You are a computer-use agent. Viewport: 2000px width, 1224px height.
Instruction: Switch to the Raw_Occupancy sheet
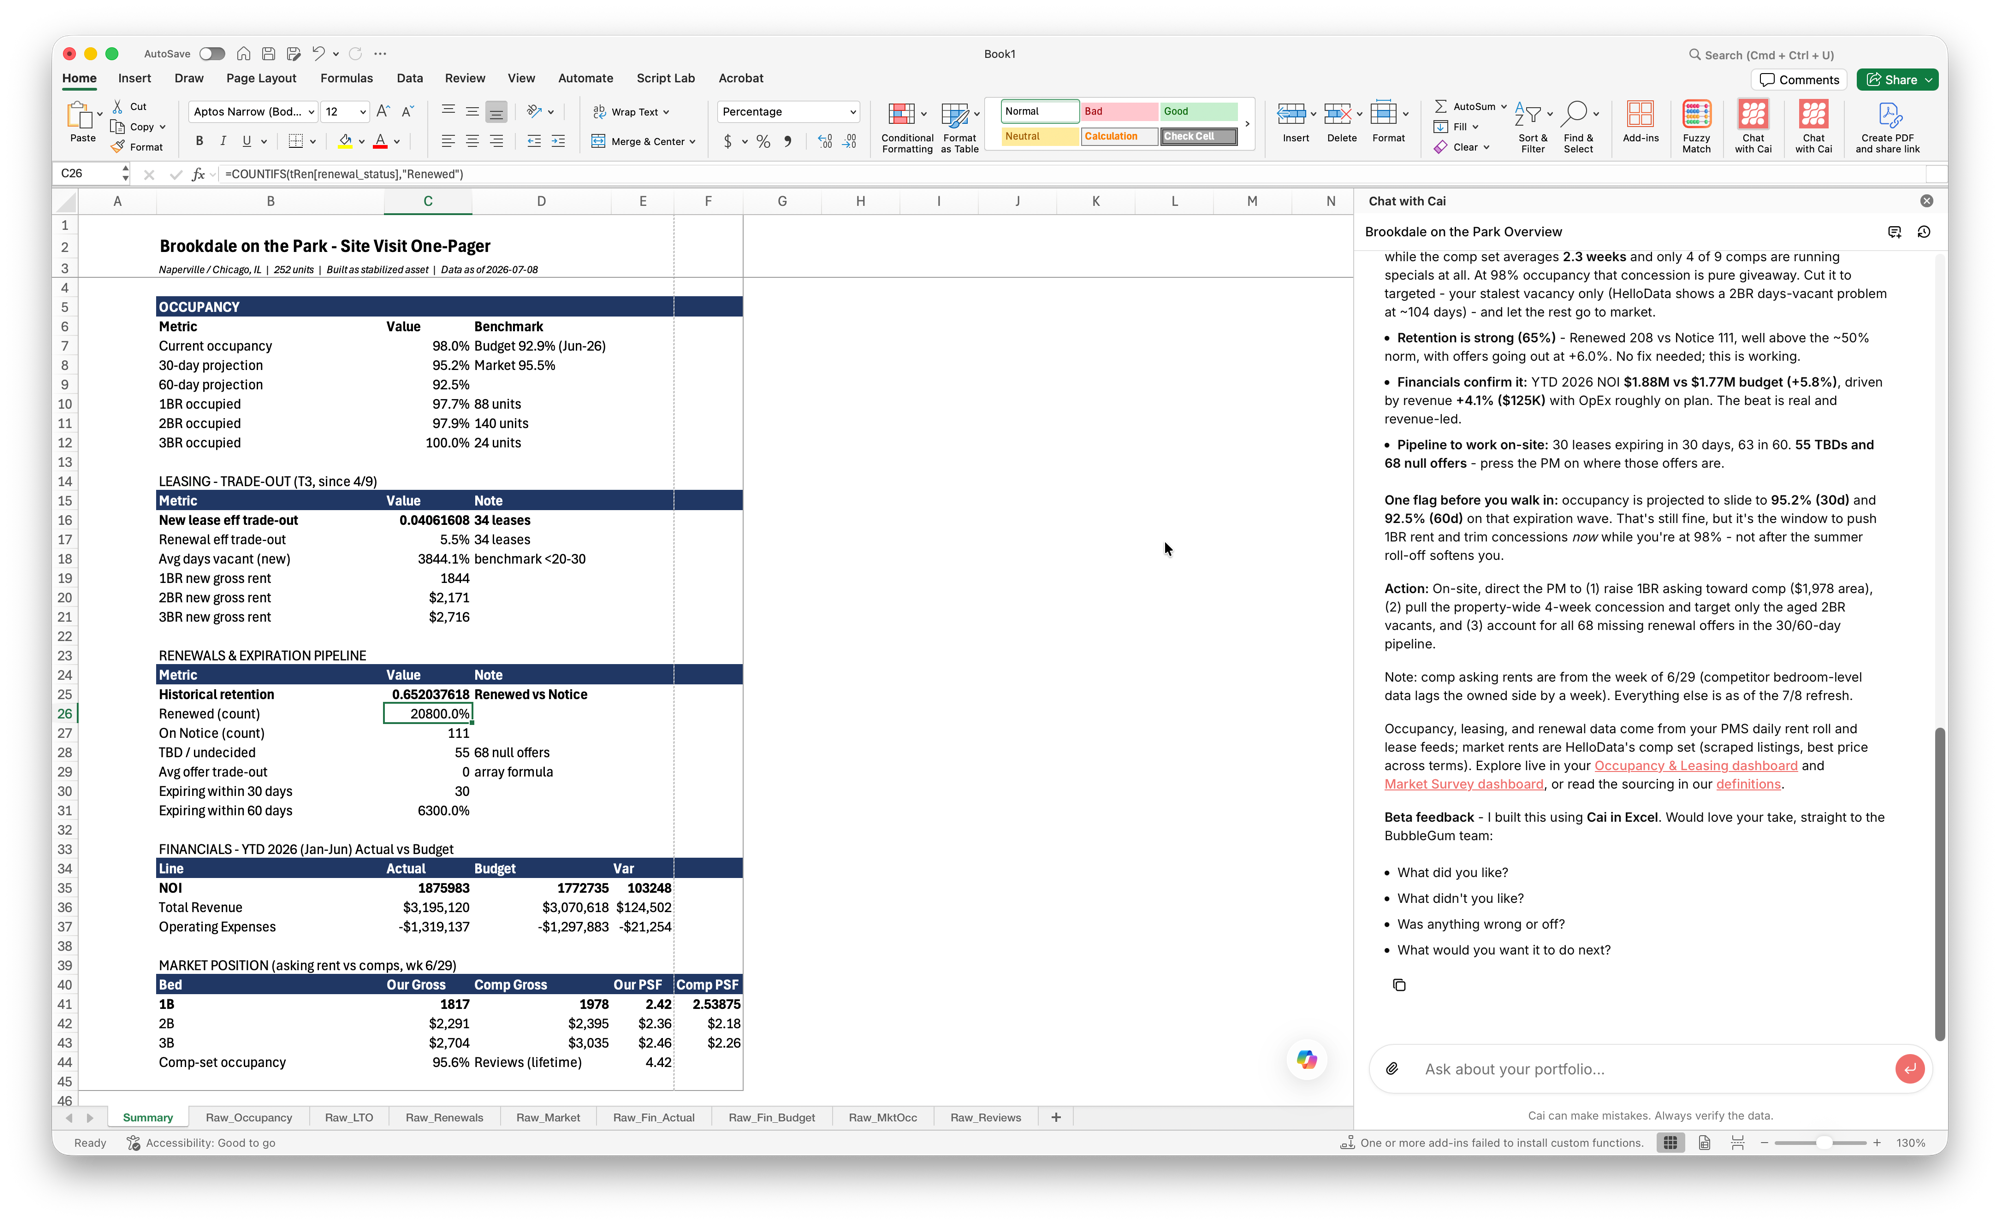coord(249,1118)
